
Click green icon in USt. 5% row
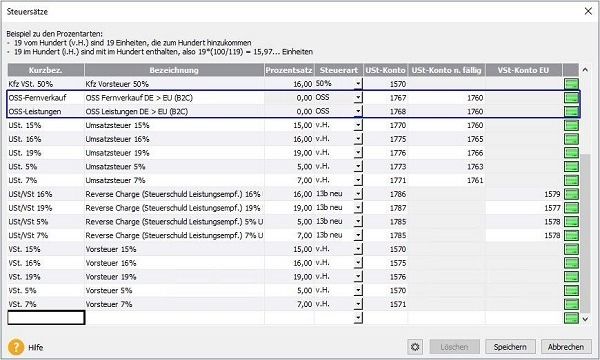[x=571, y=167]
